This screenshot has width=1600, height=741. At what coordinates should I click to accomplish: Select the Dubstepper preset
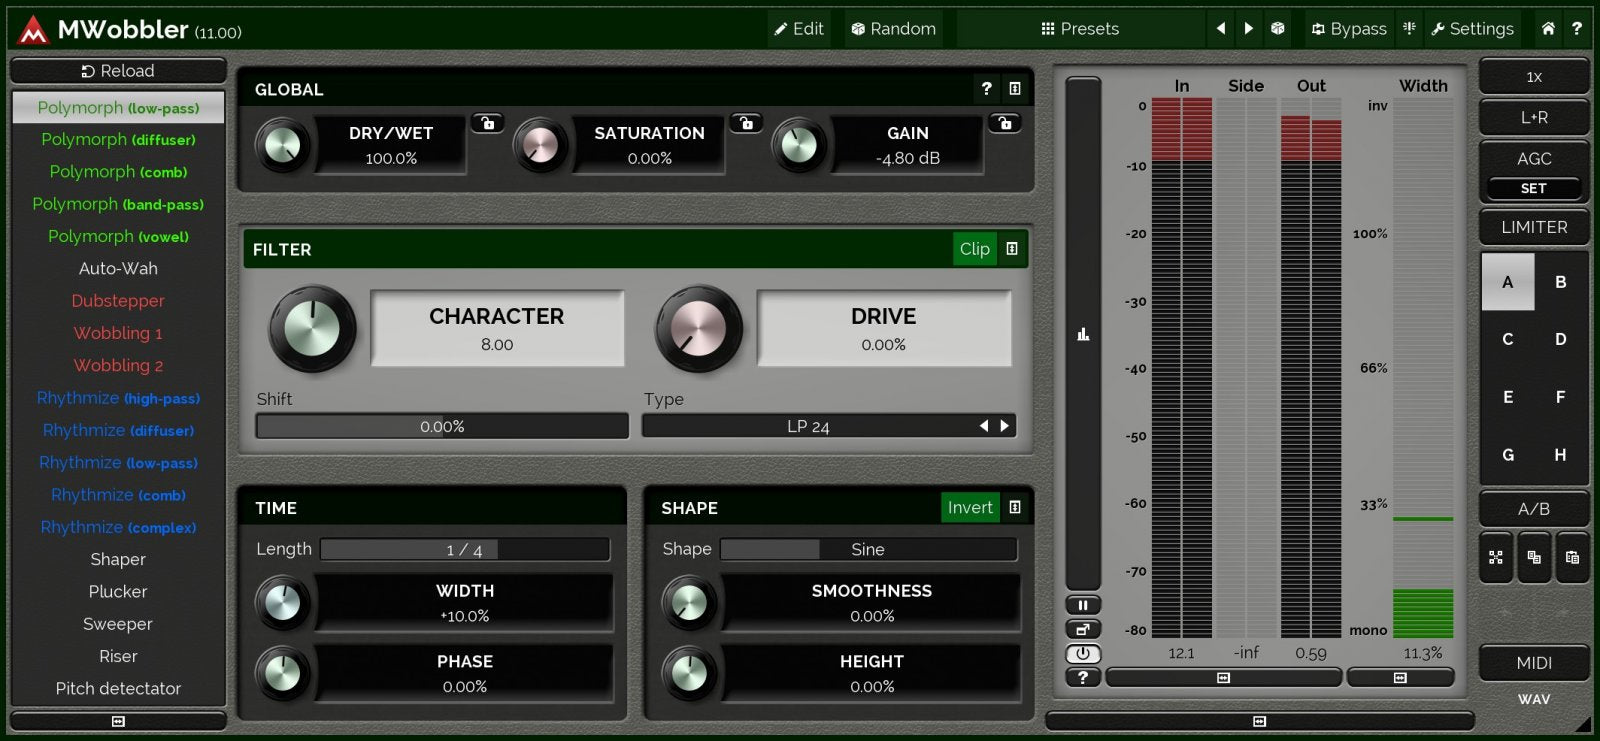click(118, 301)
